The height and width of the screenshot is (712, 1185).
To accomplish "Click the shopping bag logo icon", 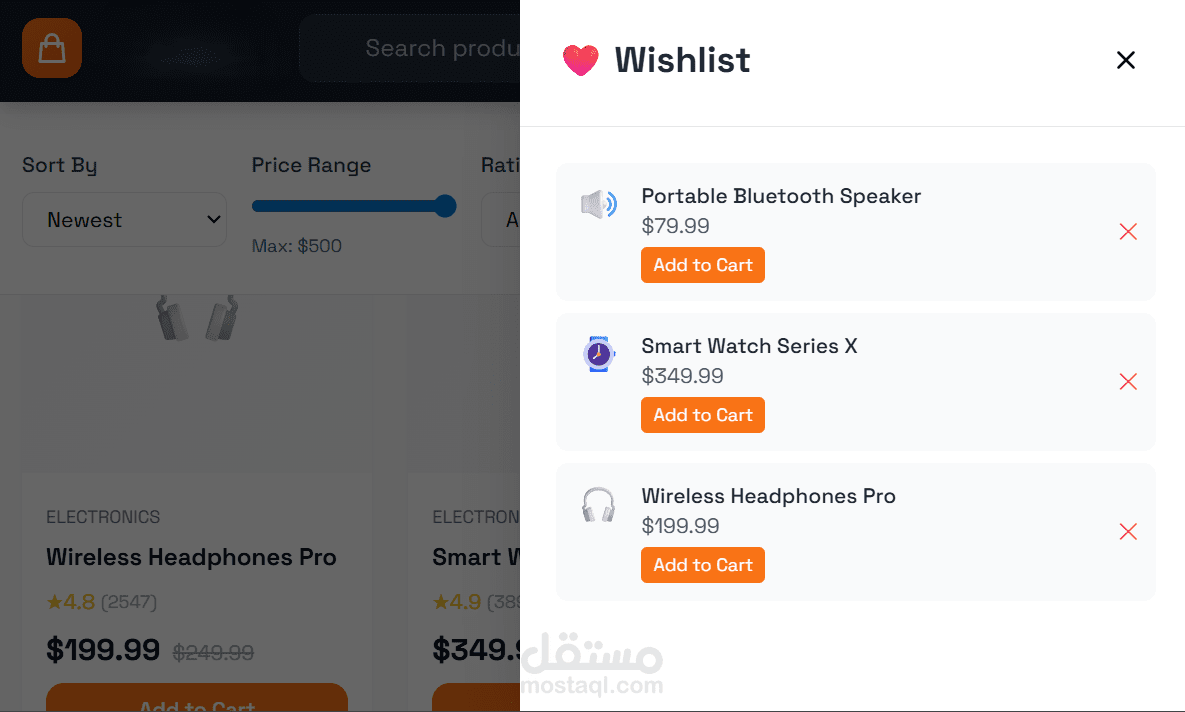I will tap(52, 48).
